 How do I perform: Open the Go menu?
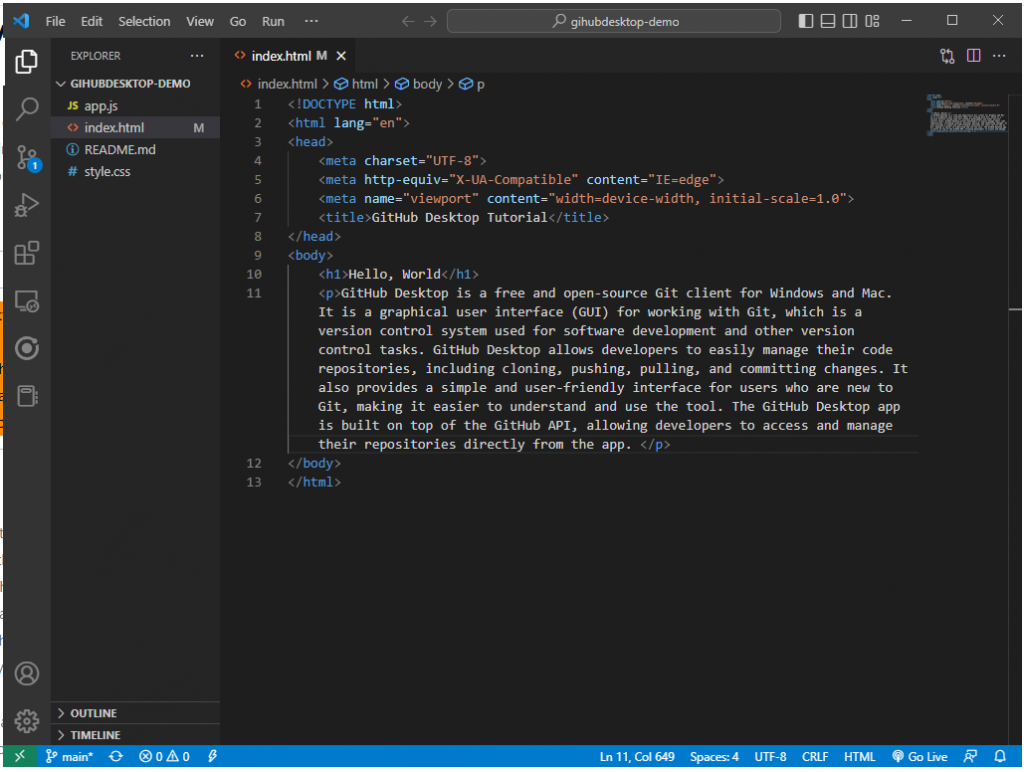[x=238, y=22]
